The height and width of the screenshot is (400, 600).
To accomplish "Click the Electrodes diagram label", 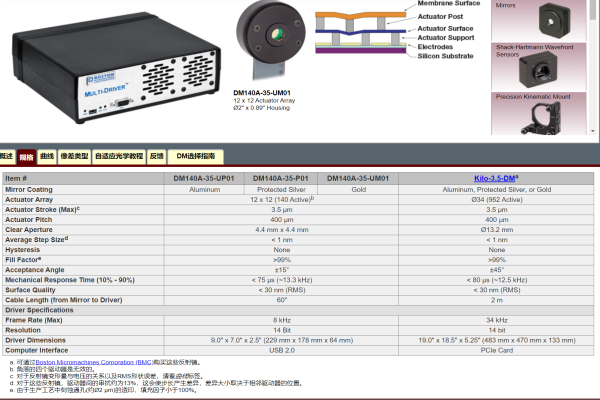I will (435, 47).
